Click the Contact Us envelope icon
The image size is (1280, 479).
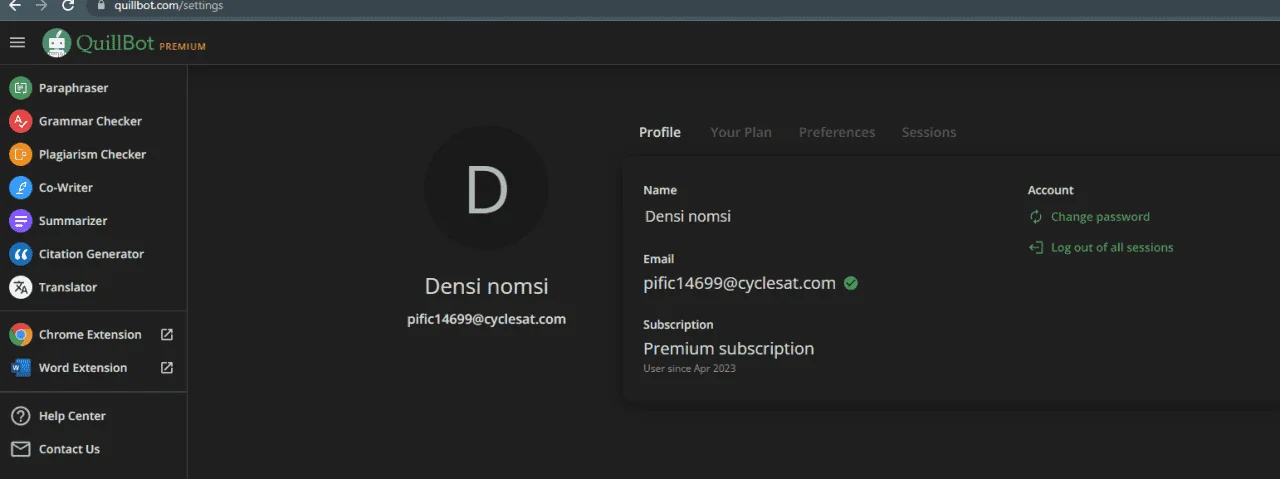tap(20, 449)
